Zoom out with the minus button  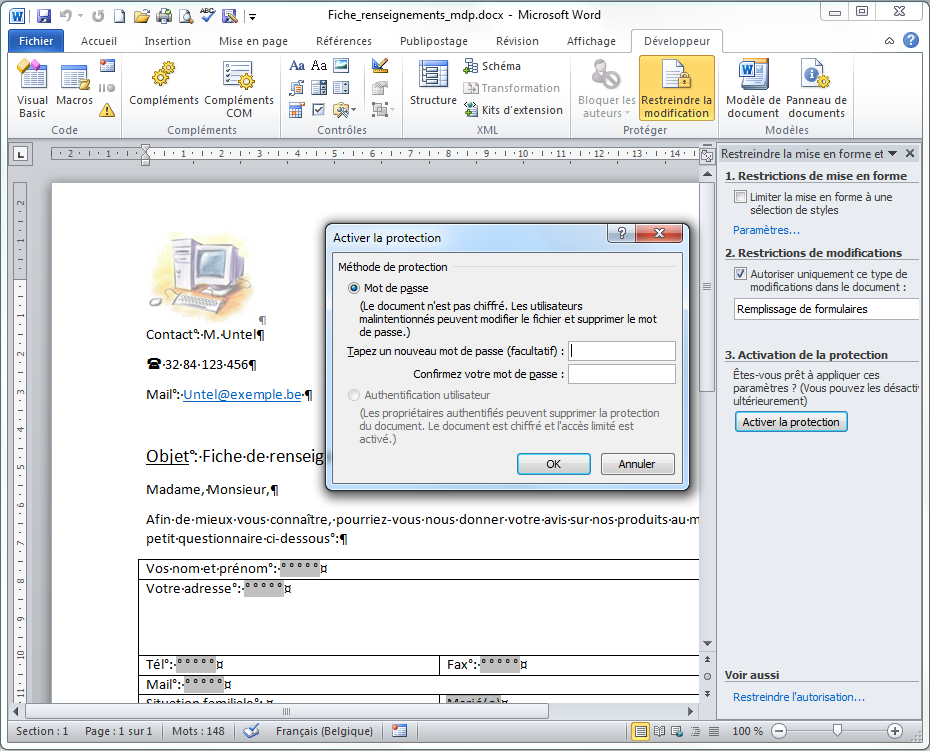tap(779, 731)
